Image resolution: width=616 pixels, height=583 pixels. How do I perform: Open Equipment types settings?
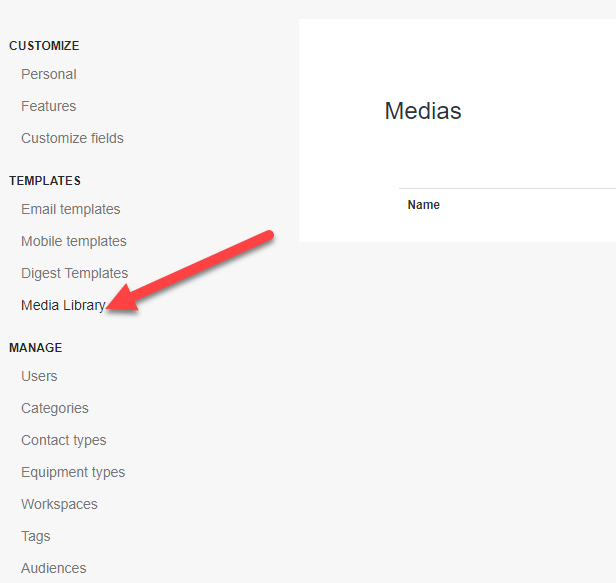pos(73,472)
